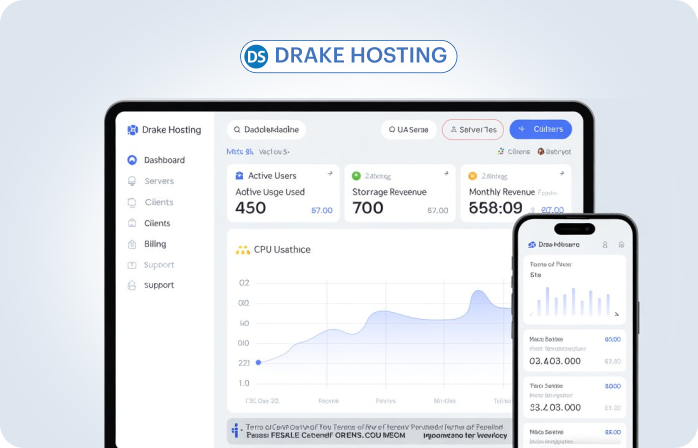The width and height of the screenshot is (698, 448).
Task: Click the search field in the top bar
Action: pos(266,129)
